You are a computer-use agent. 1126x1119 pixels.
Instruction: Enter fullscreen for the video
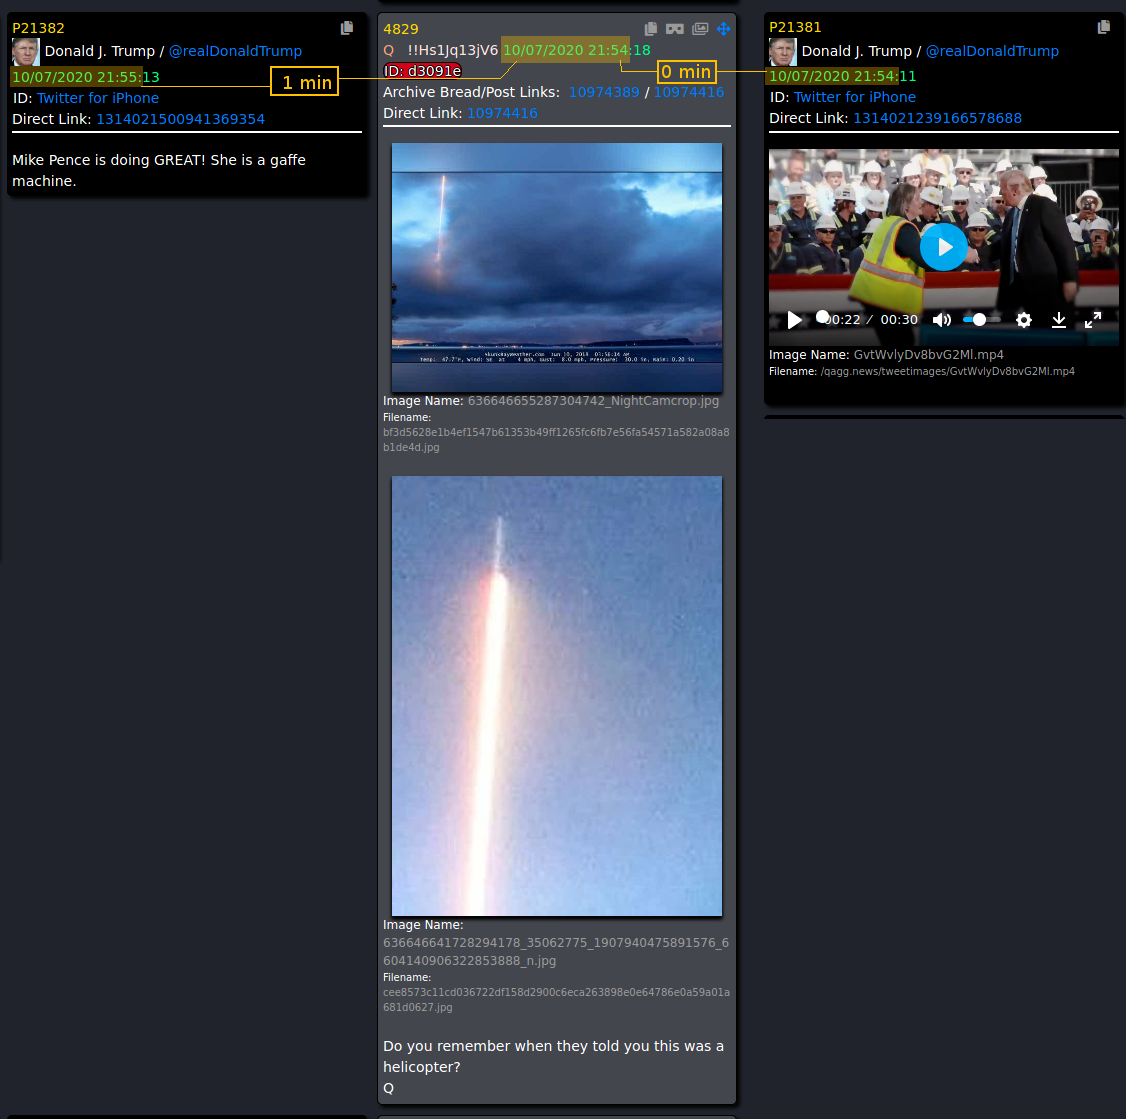tap(1093, 320)
